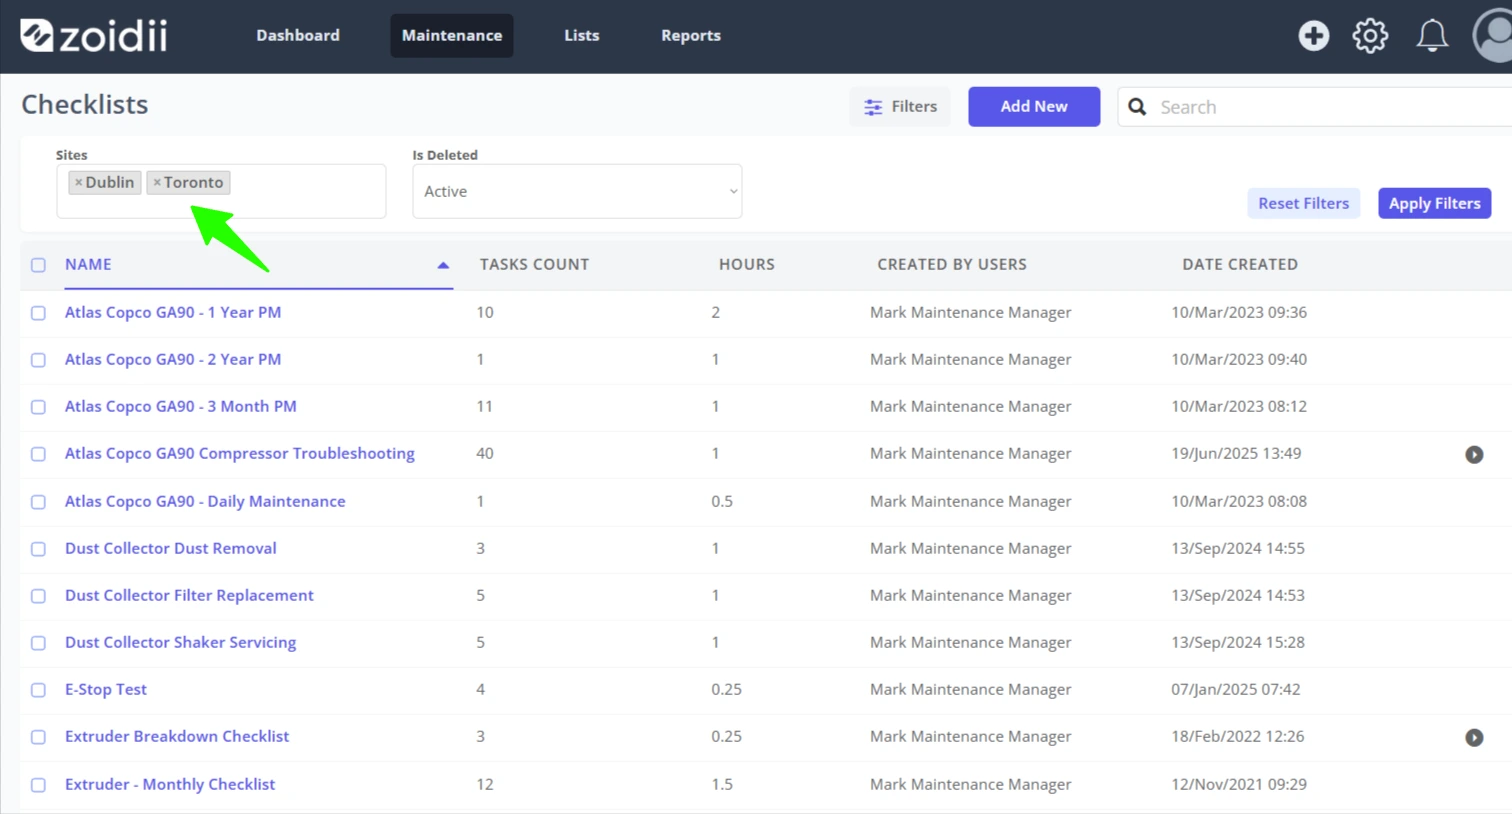Remove the Dublin site tag

(78, 183)
